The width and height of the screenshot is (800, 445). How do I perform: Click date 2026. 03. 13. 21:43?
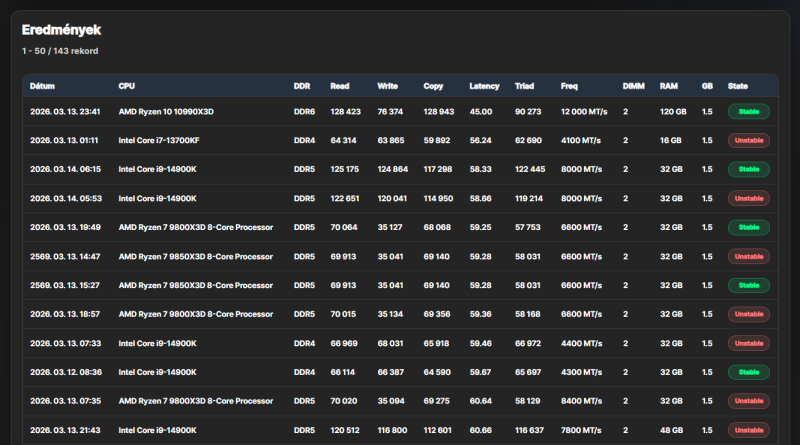tap(65, 430)
